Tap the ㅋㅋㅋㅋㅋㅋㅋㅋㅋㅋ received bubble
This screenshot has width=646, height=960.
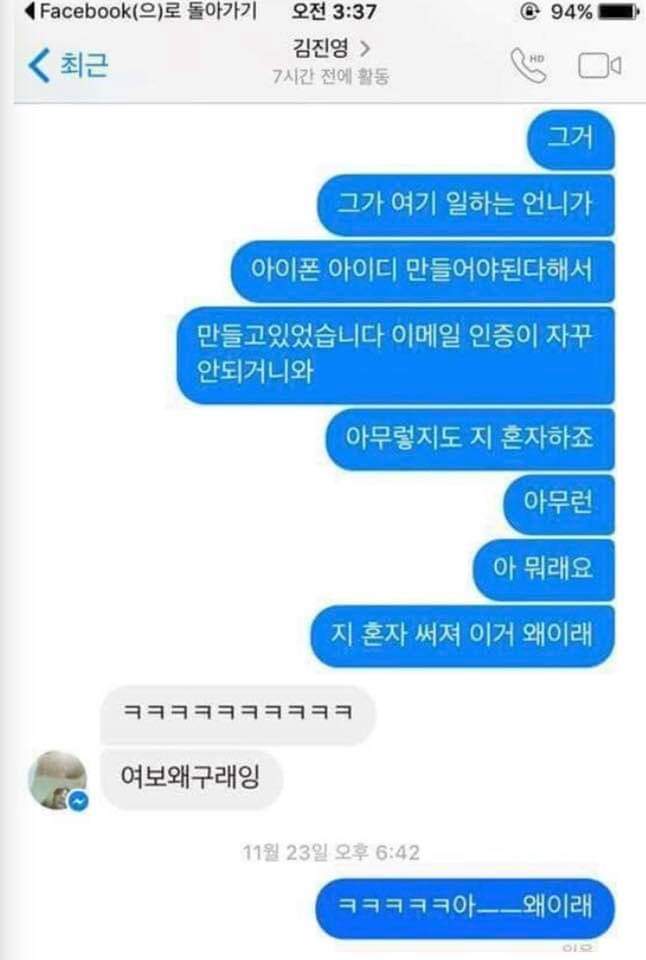coord(238,714)
